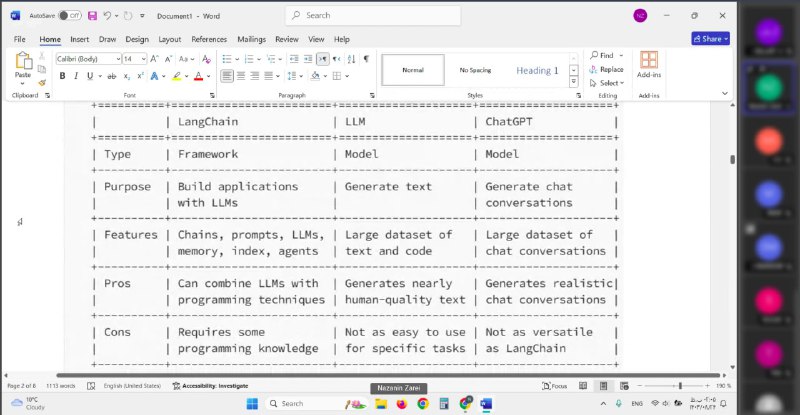Expand the Styles gallery more arrow
The width and height of the screenshot is (800, 415).
click(573, 82)
